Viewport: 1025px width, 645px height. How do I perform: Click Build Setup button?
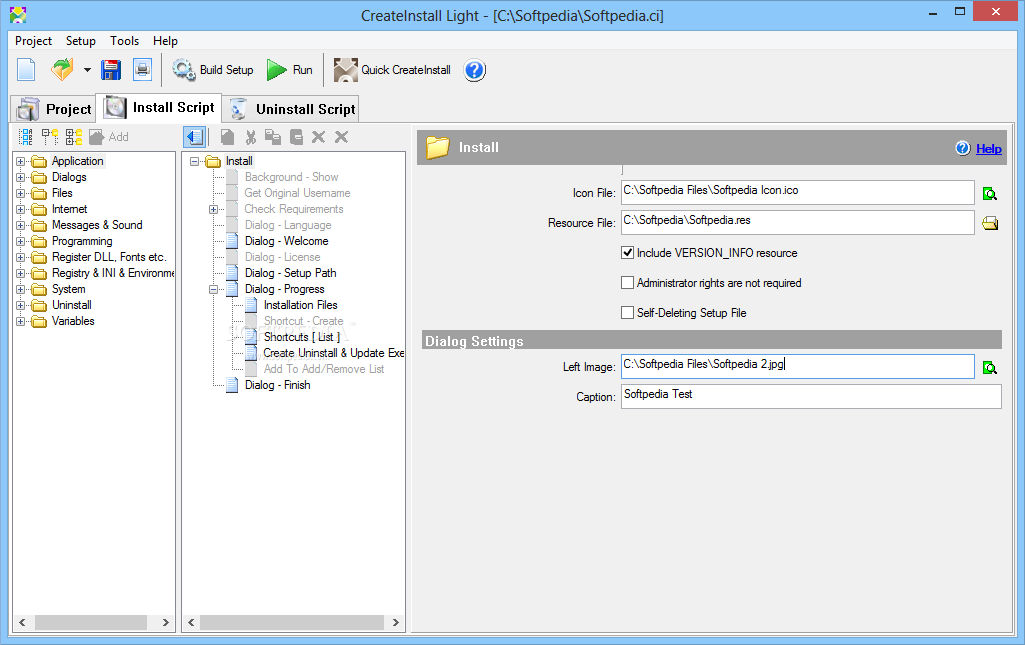[x=213, y=70]
